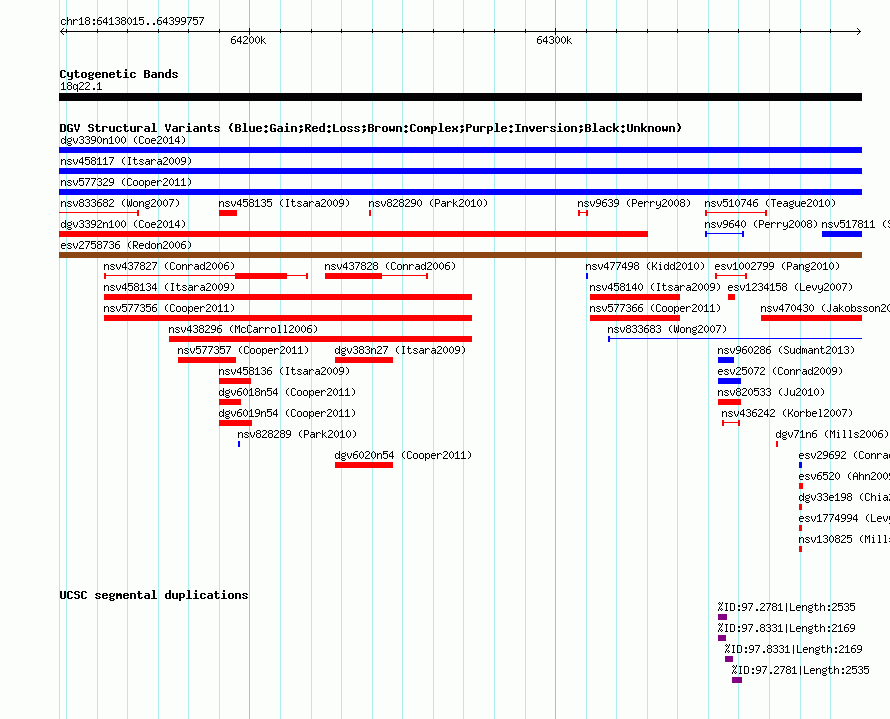Screen dimensions: 890x719
Task: Click dgv6019n54 (Cooper2011) label
Action: 287,413
